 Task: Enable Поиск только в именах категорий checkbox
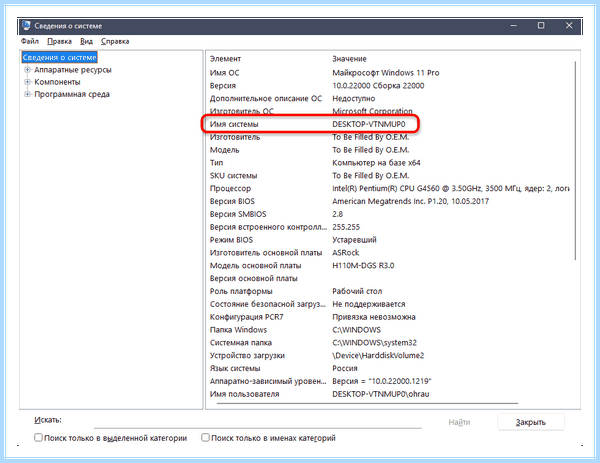pos(205,437)
